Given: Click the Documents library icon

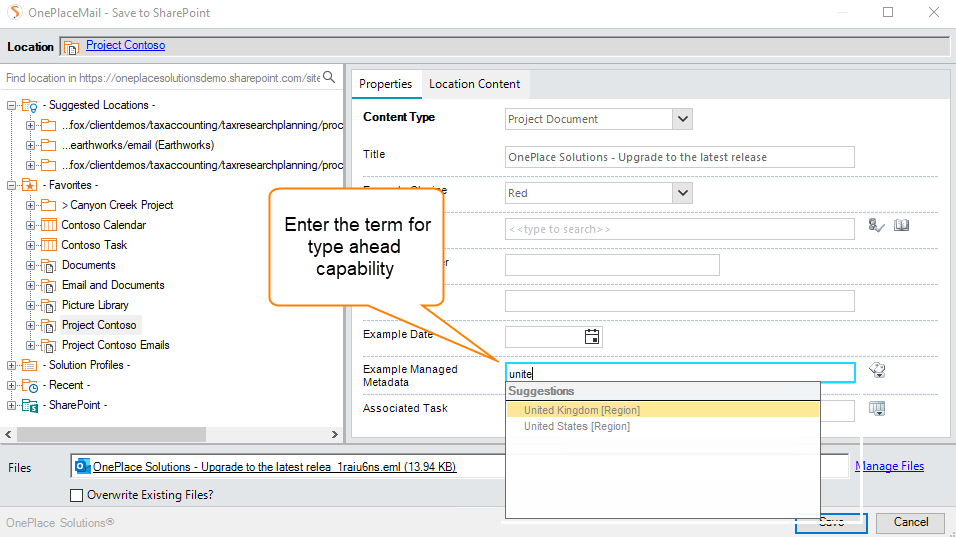Looking at the screenshot, I should point(49,266).
